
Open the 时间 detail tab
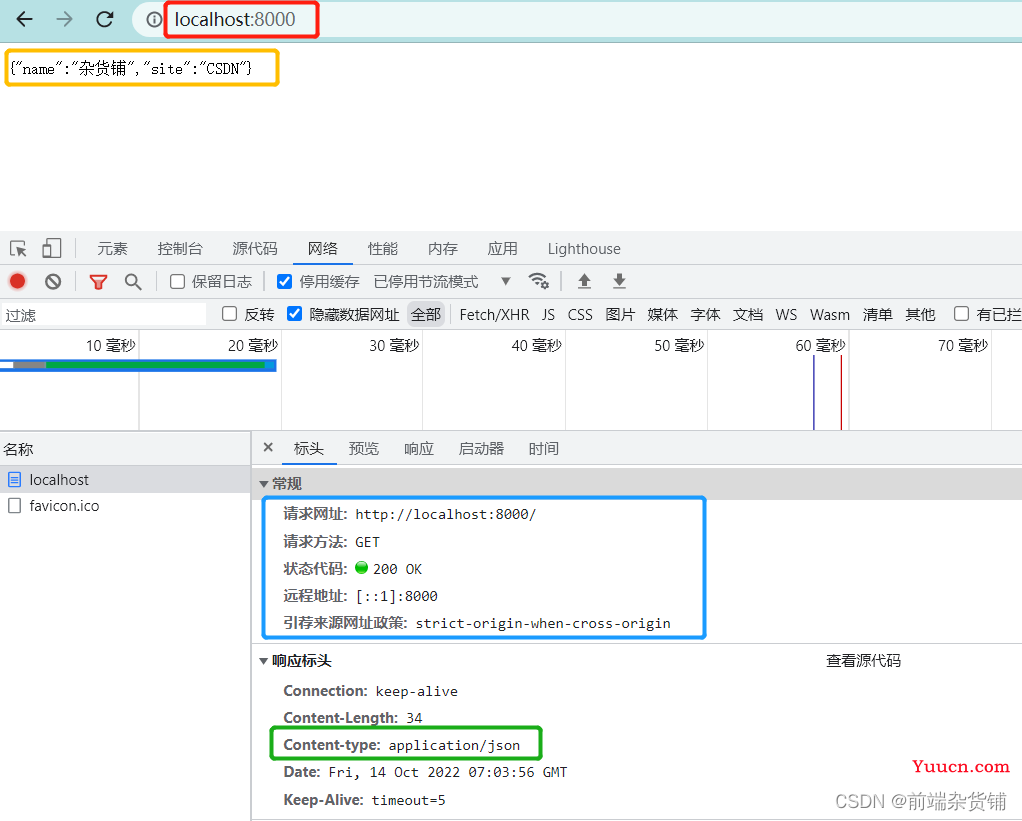coord(544,448)
